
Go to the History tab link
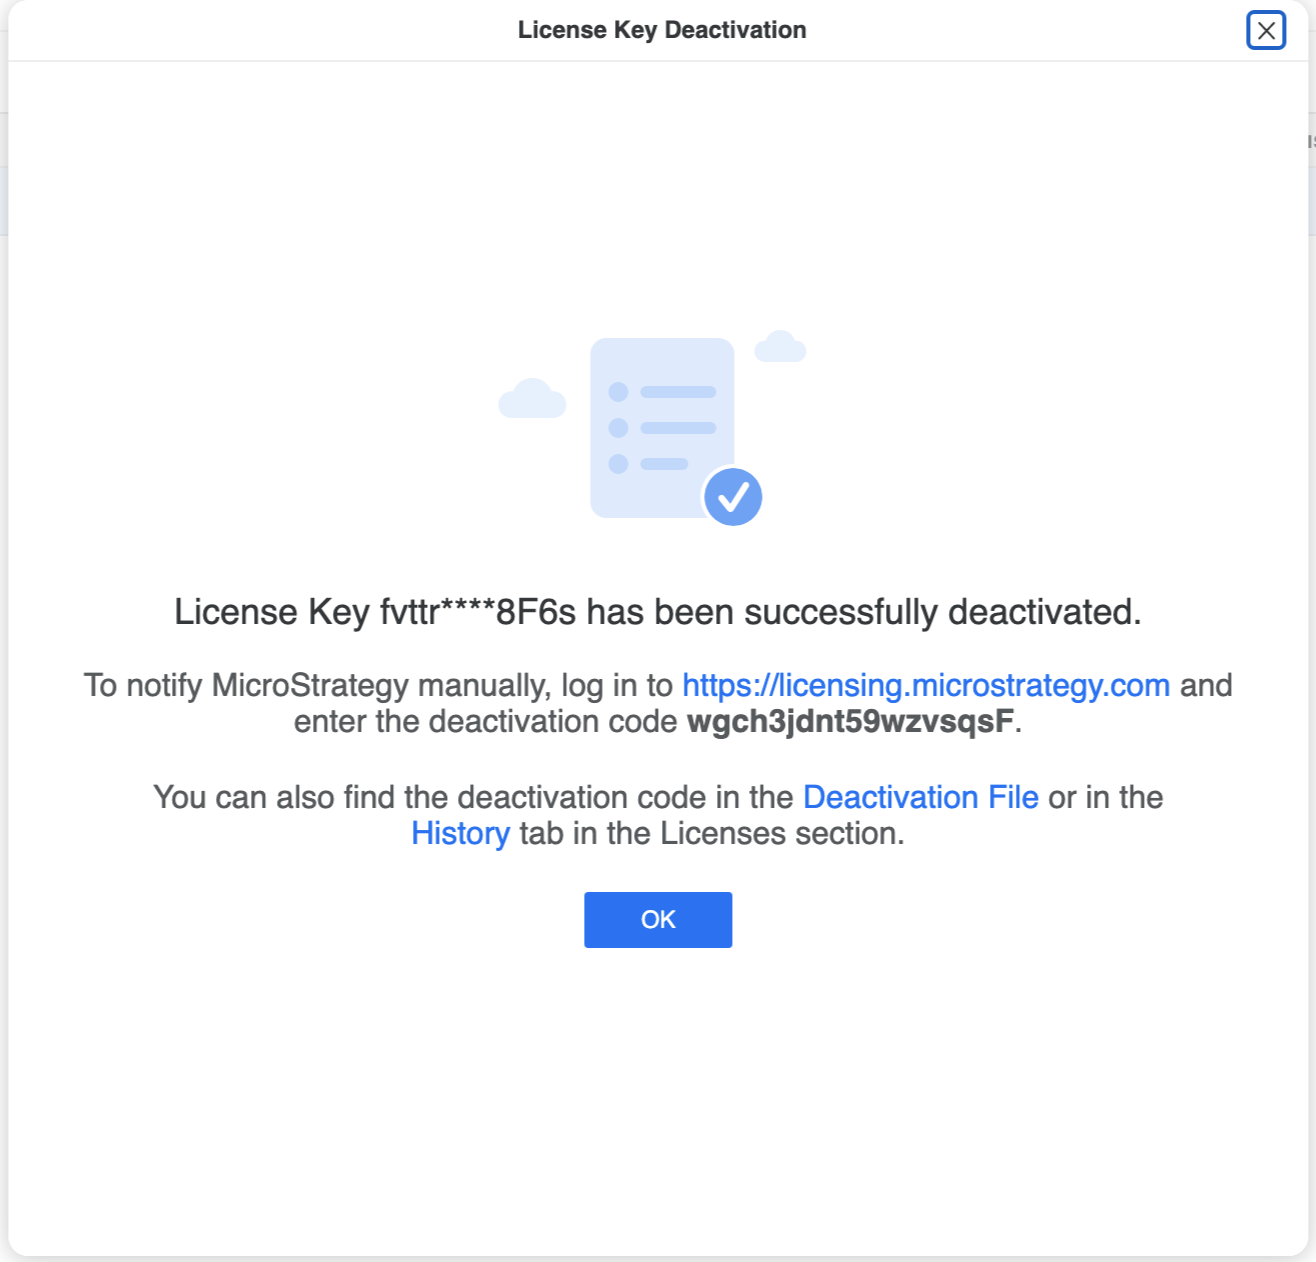pyautogui.click(x=461, y=833)
